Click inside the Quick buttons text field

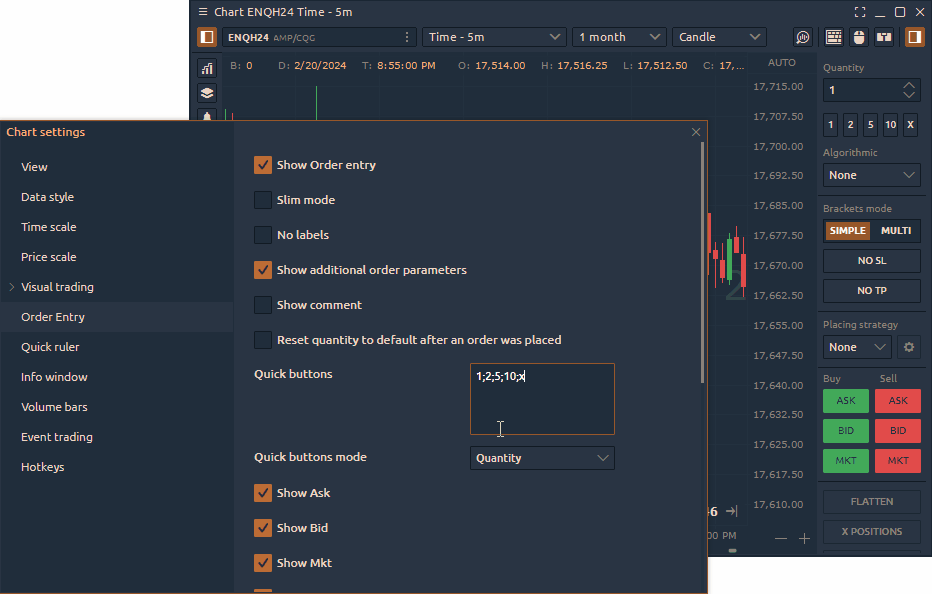(542, 399)
